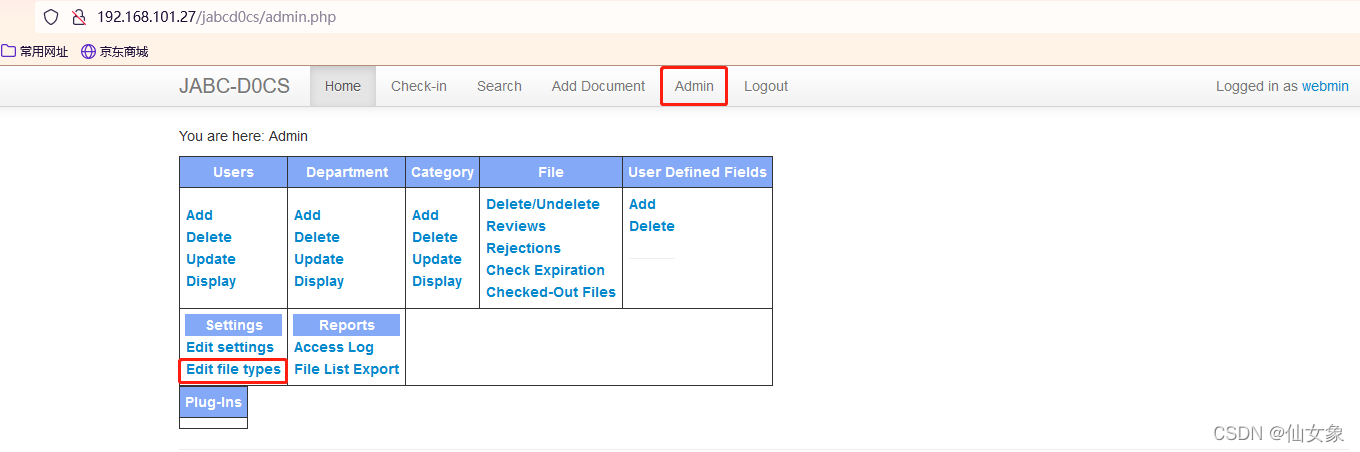Open the Search nav item

click(499, 86)
